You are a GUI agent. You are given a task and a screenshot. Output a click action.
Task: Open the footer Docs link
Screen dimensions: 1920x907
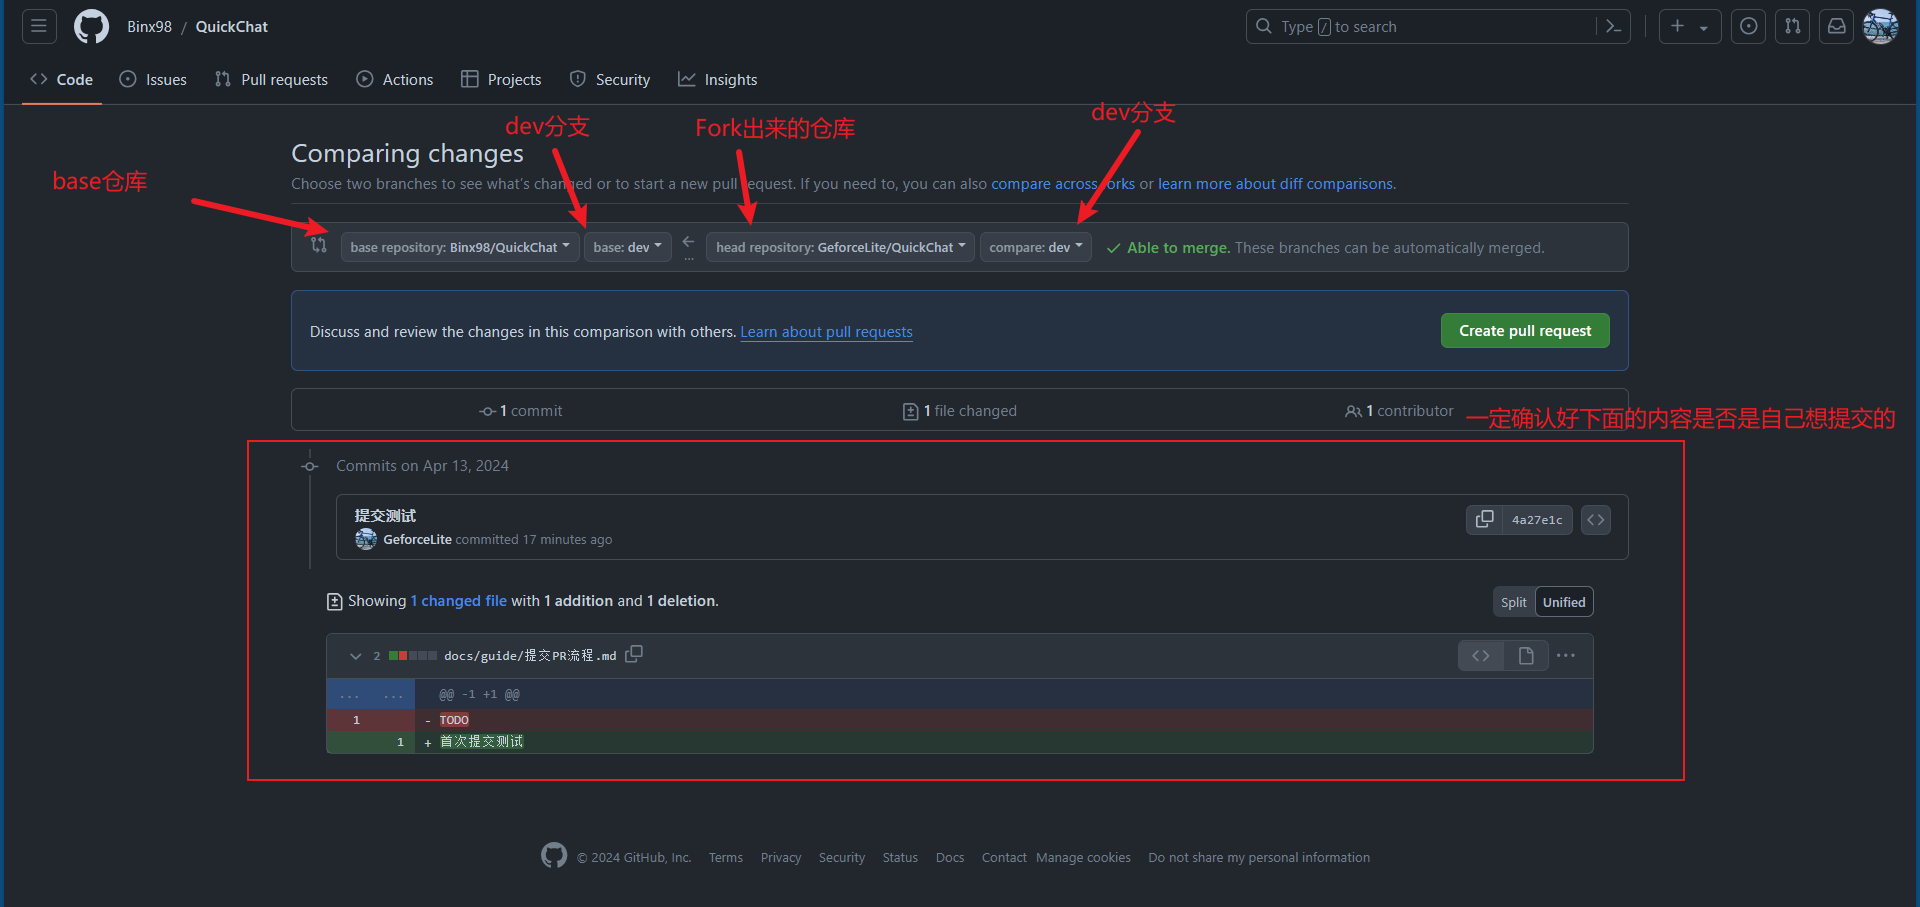click(950, 858)
